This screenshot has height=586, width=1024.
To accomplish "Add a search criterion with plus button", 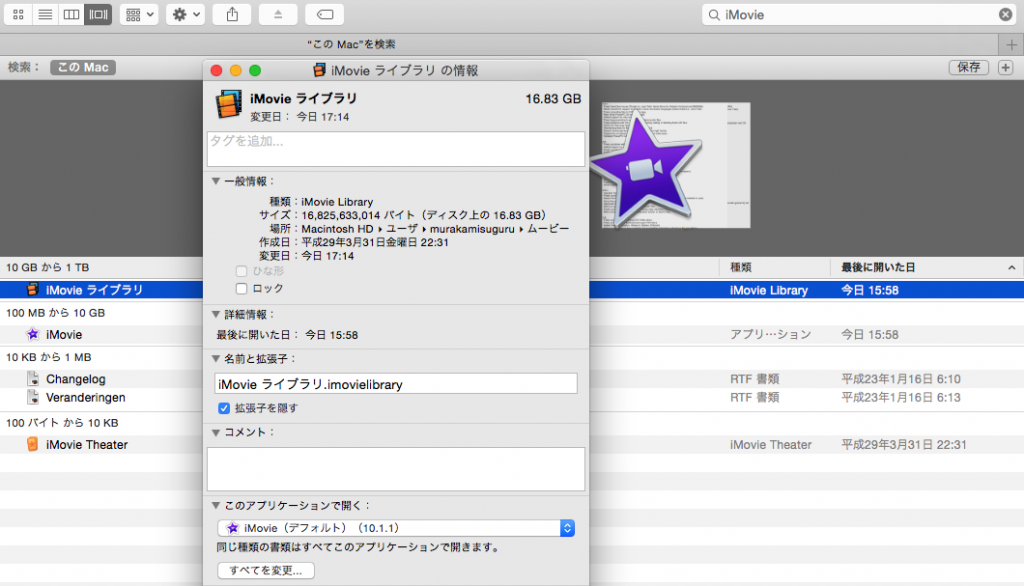I will tap(1006, 67).
